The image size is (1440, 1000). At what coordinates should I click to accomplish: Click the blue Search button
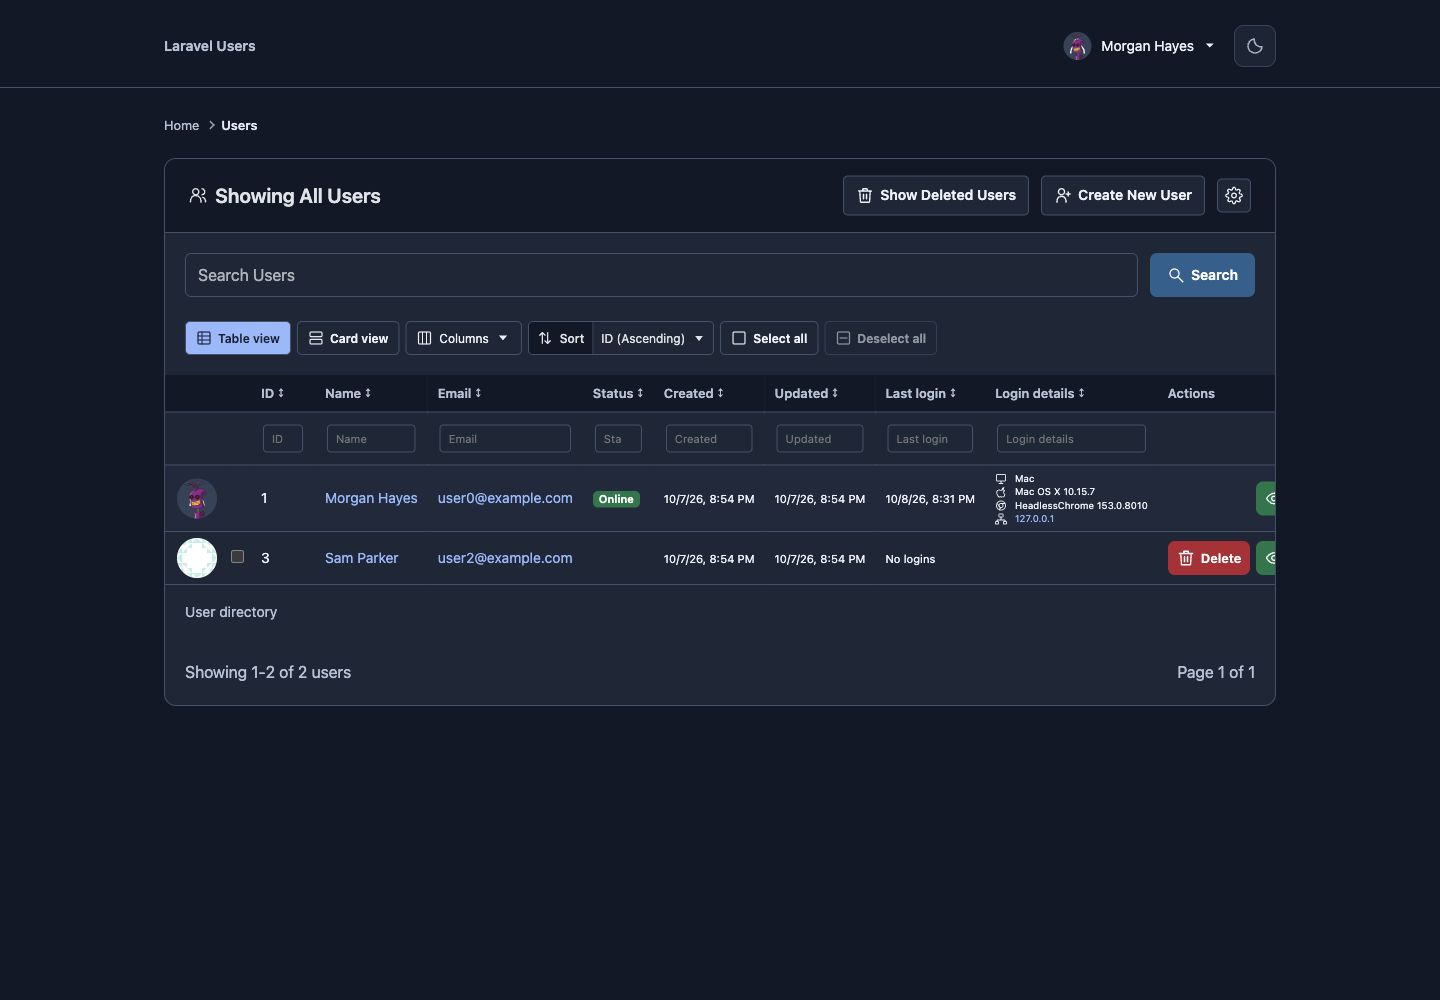1202,275
